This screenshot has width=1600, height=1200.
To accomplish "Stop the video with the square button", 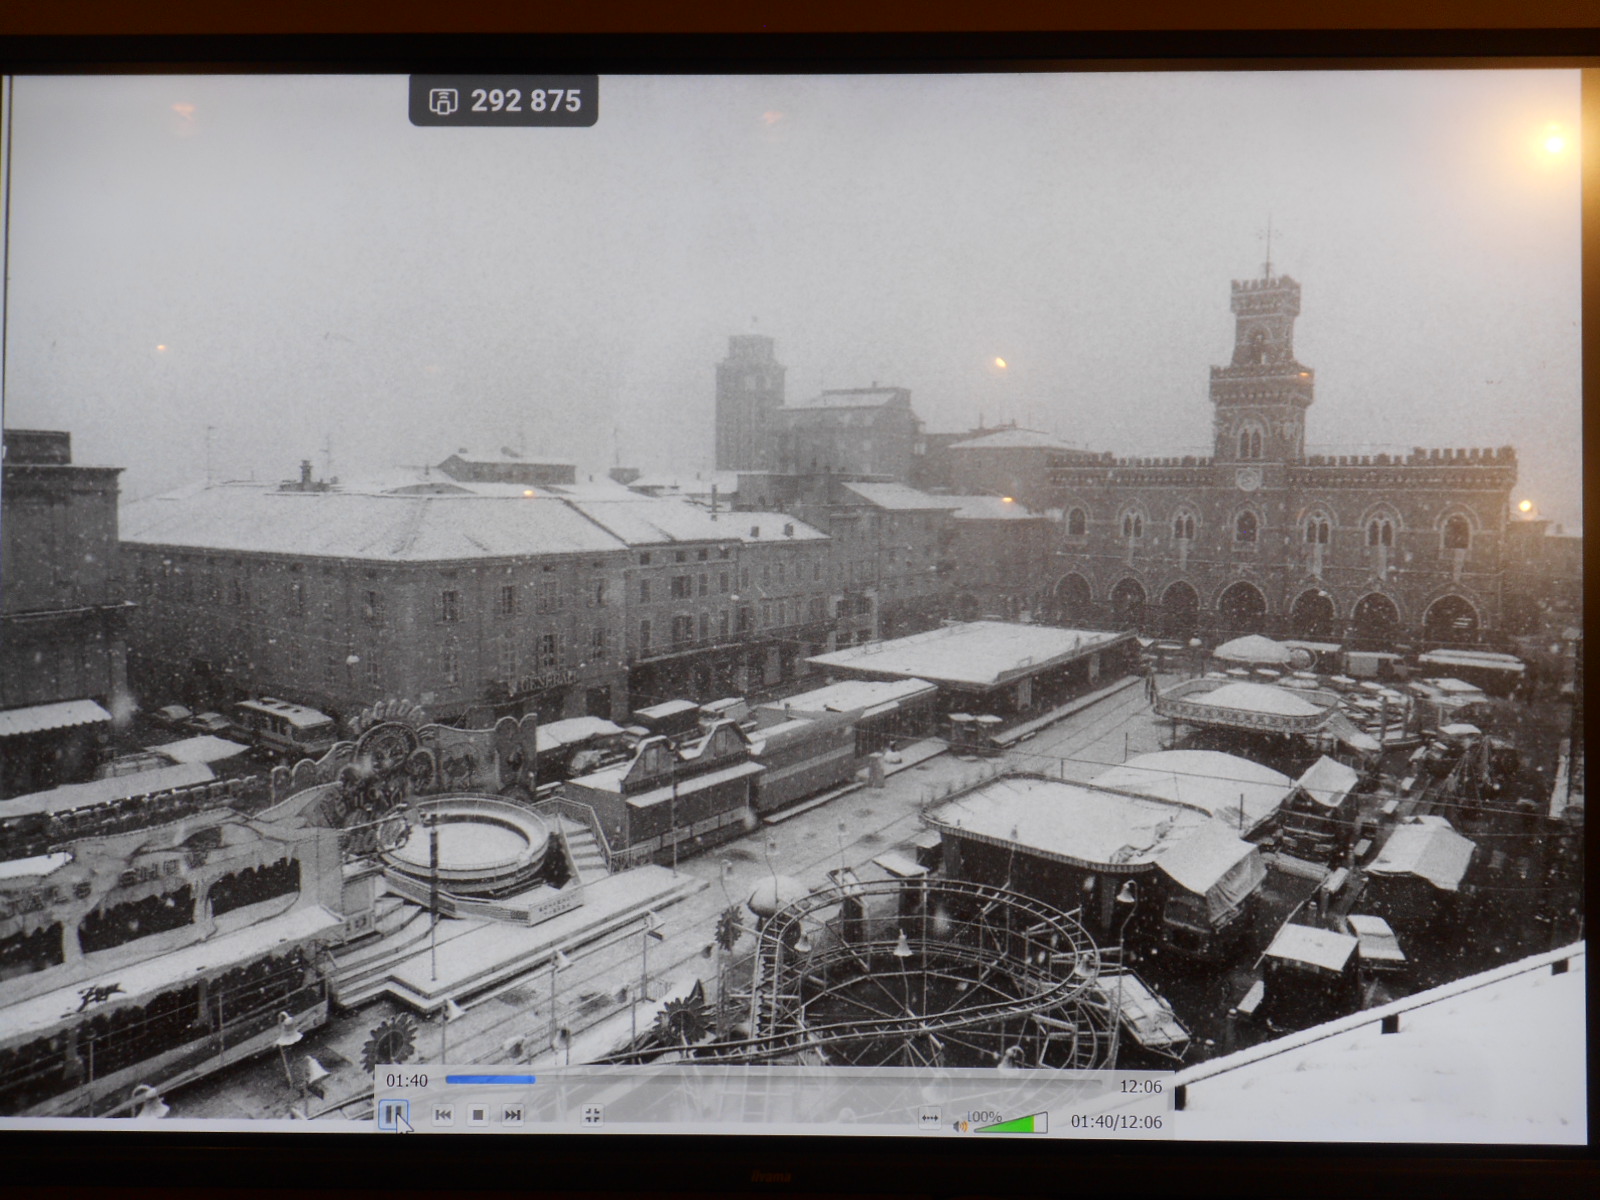I will tap(478, 1114).
